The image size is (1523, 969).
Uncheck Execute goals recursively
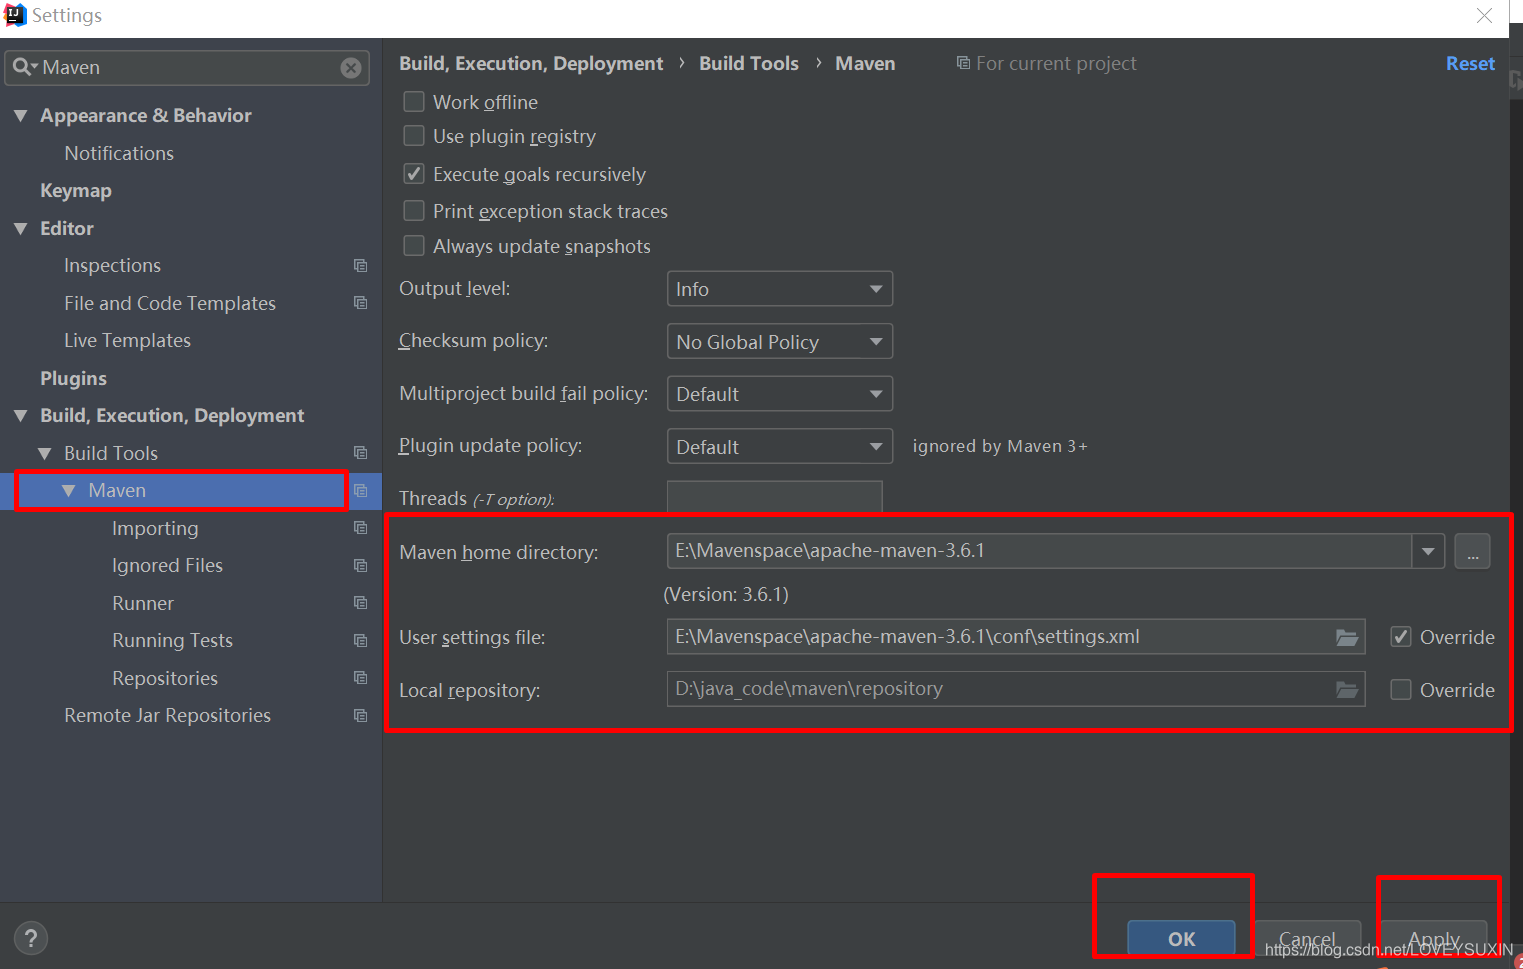tap(414, 174)
